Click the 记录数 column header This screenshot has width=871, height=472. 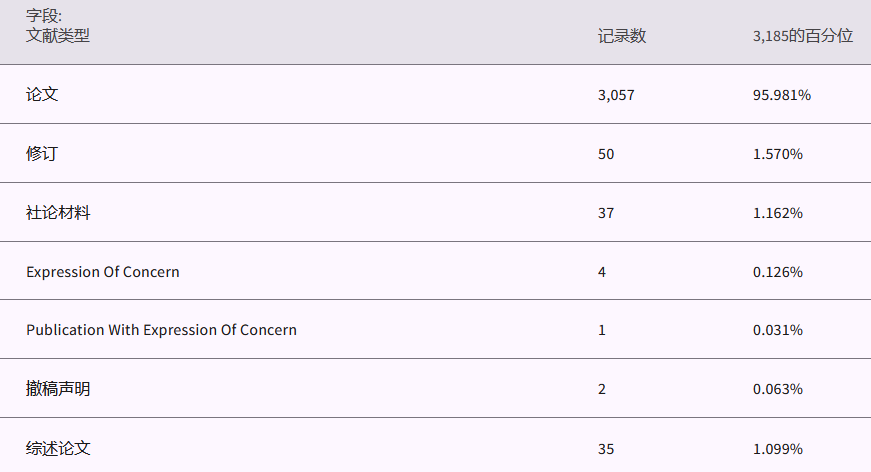point(622,36)
